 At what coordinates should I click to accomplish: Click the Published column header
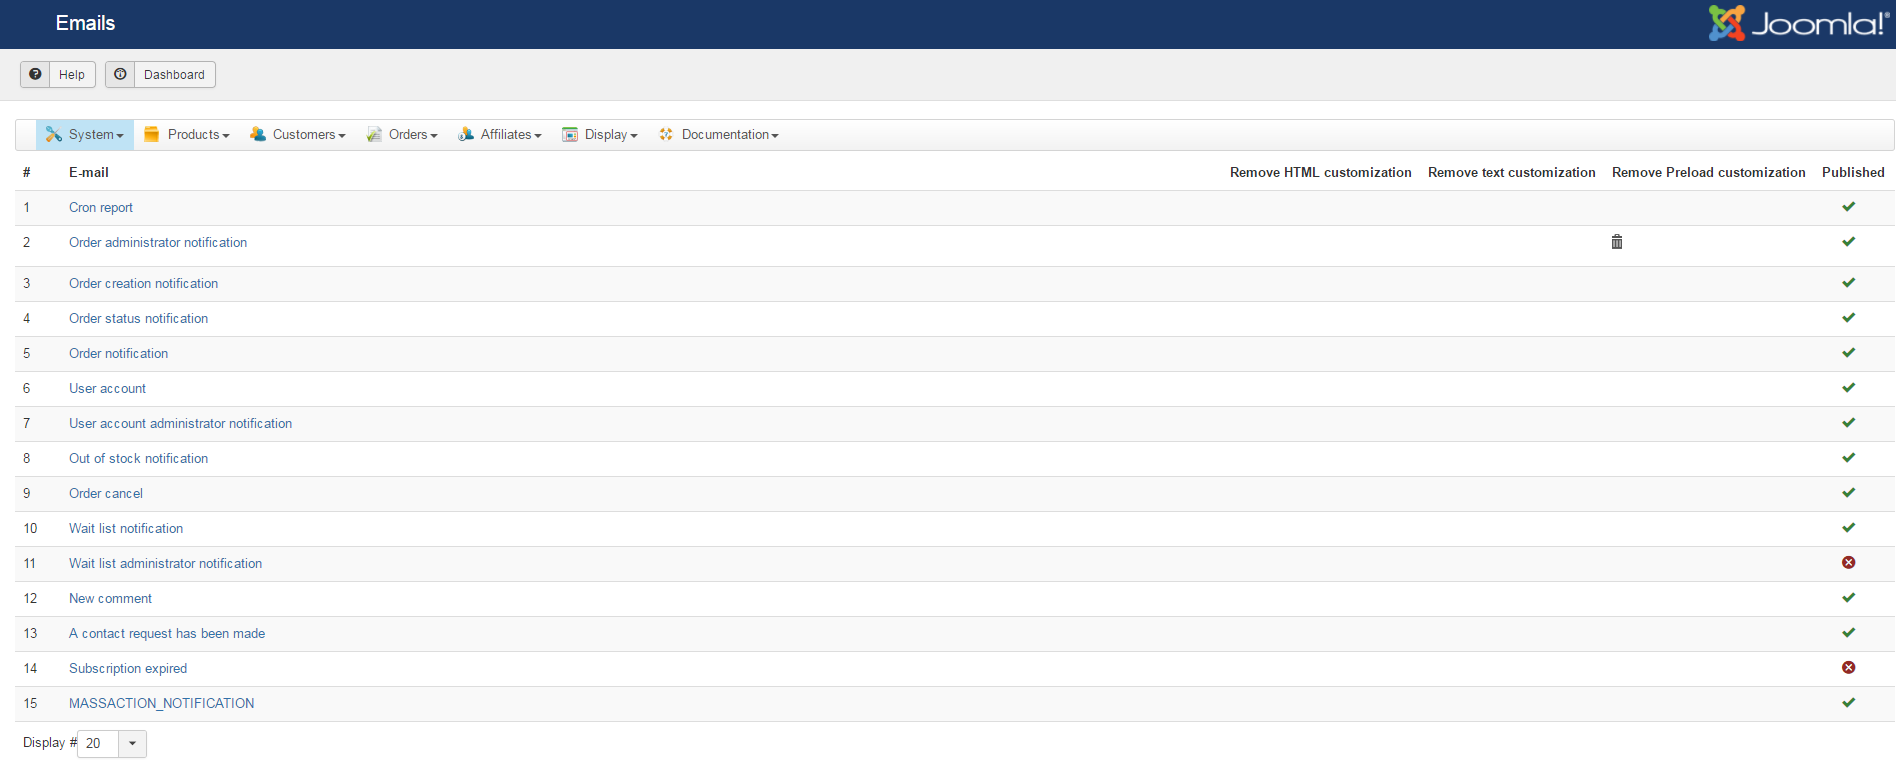pyautogui.click(x=1853, y=172)
